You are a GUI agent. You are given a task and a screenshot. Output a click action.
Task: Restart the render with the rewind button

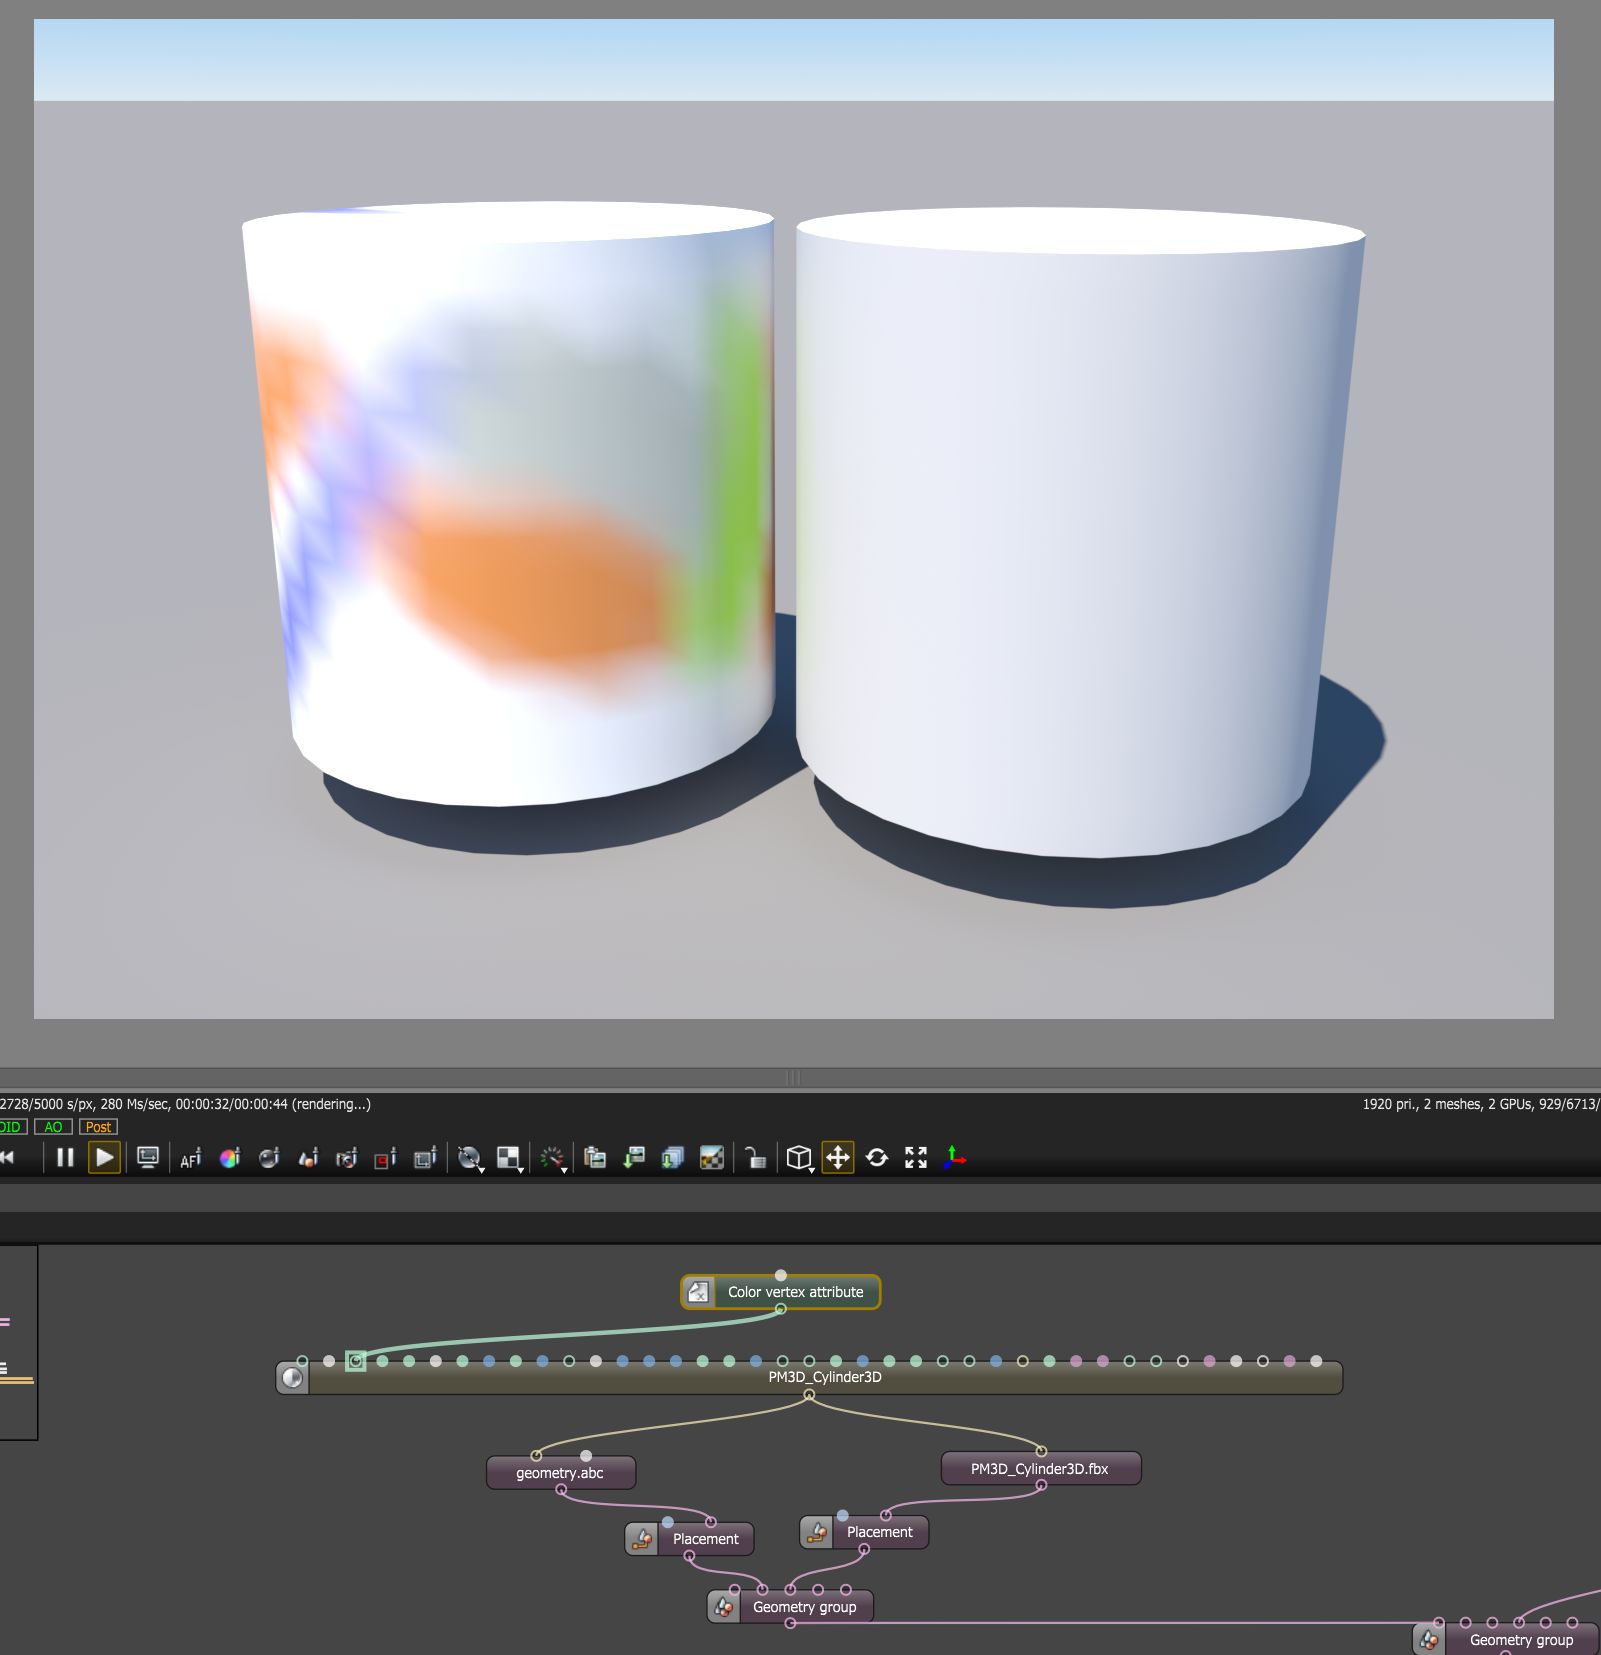(8, 1158)
